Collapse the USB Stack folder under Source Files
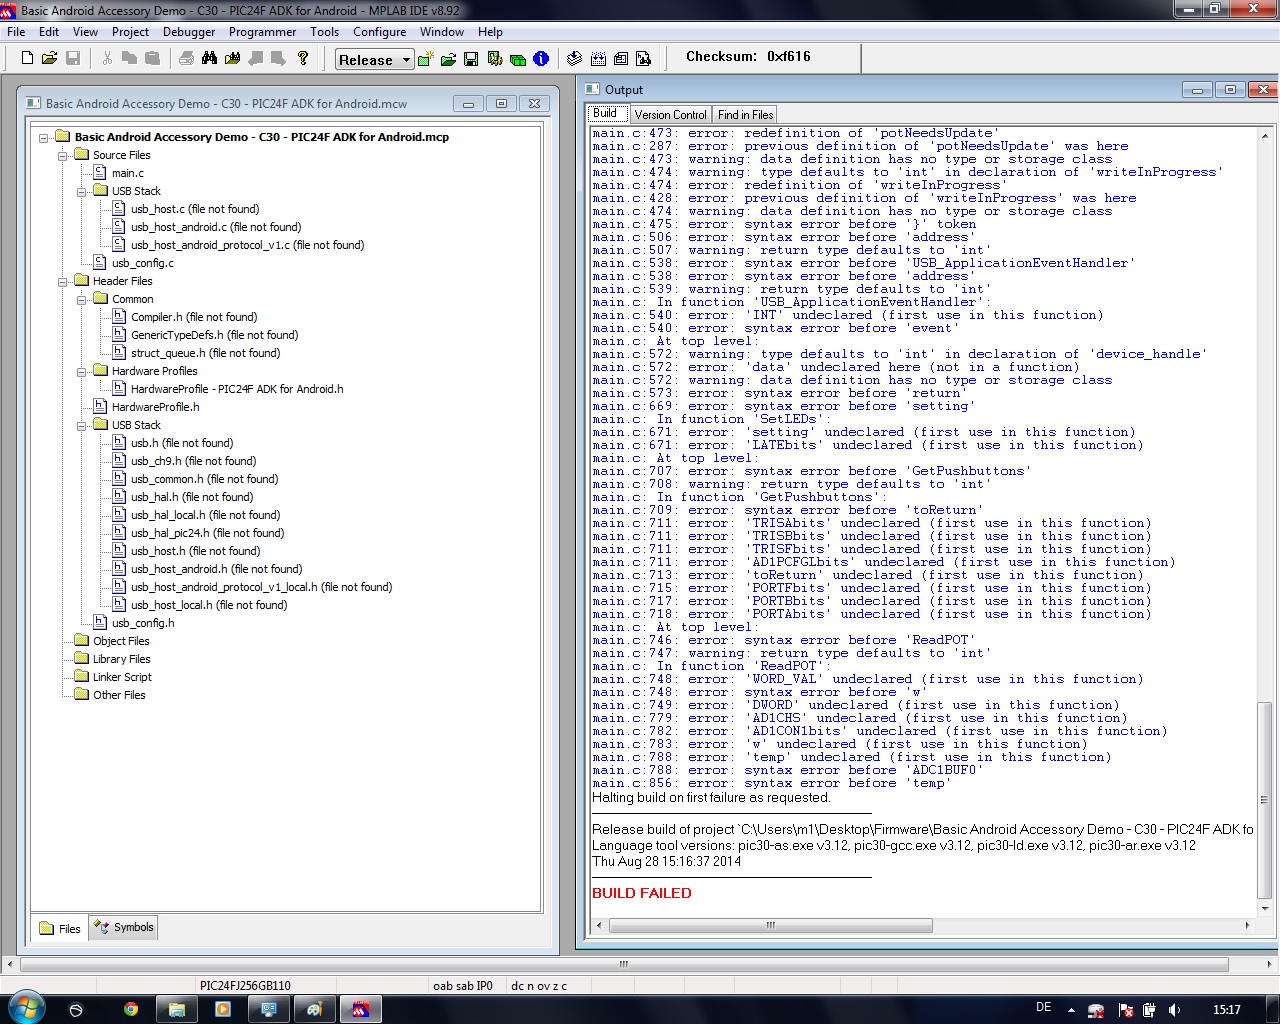Viewport: 1280px width, 1024px height. (x=82, y=192)
